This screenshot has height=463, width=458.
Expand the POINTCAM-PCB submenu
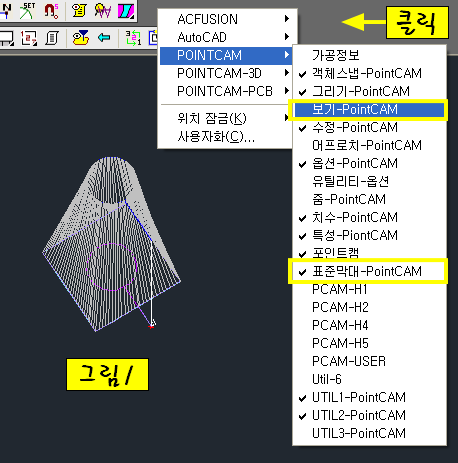[x=226, y=91]
